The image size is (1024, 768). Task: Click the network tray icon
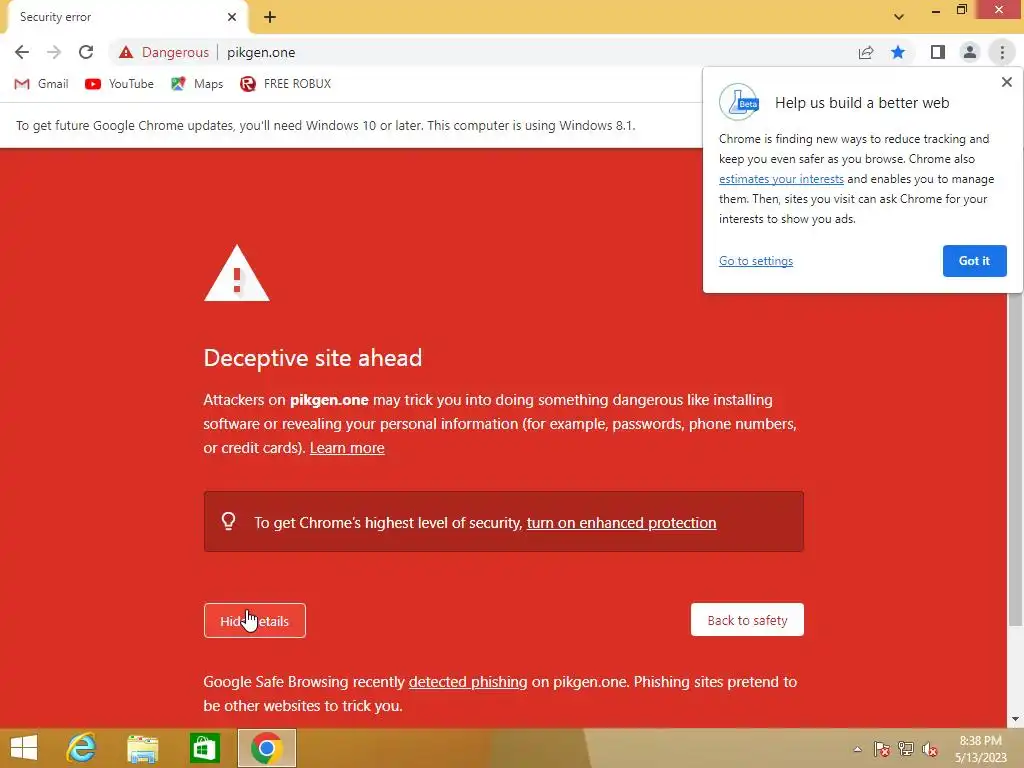906,749
